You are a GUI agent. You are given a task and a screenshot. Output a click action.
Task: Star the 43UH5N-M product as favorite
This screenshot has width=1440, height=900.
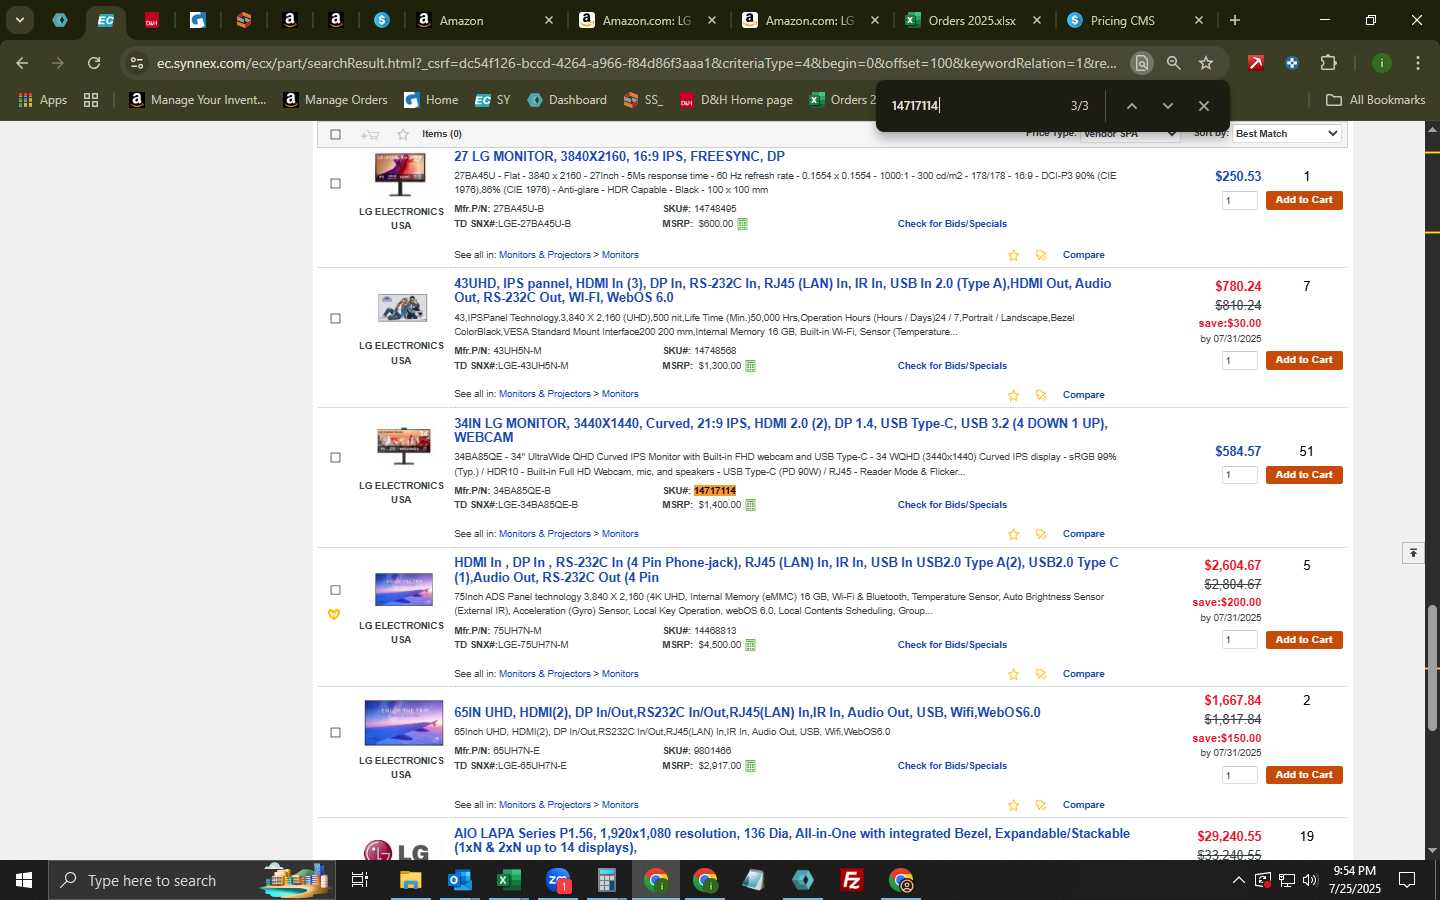(x=1013, y=395)
